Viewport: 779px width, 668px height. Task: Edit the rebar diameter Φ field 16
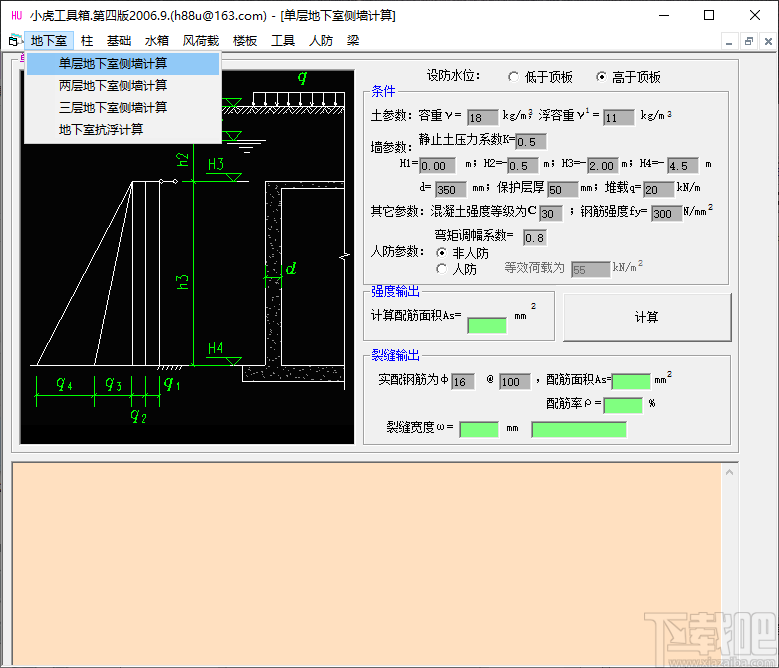pyautogui.click(x=463, y=381)
